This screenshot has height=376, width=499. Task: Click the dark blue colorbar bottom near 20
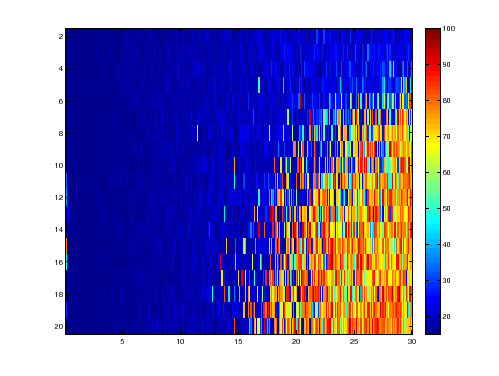pyautogui.click(x=433, y=320)
